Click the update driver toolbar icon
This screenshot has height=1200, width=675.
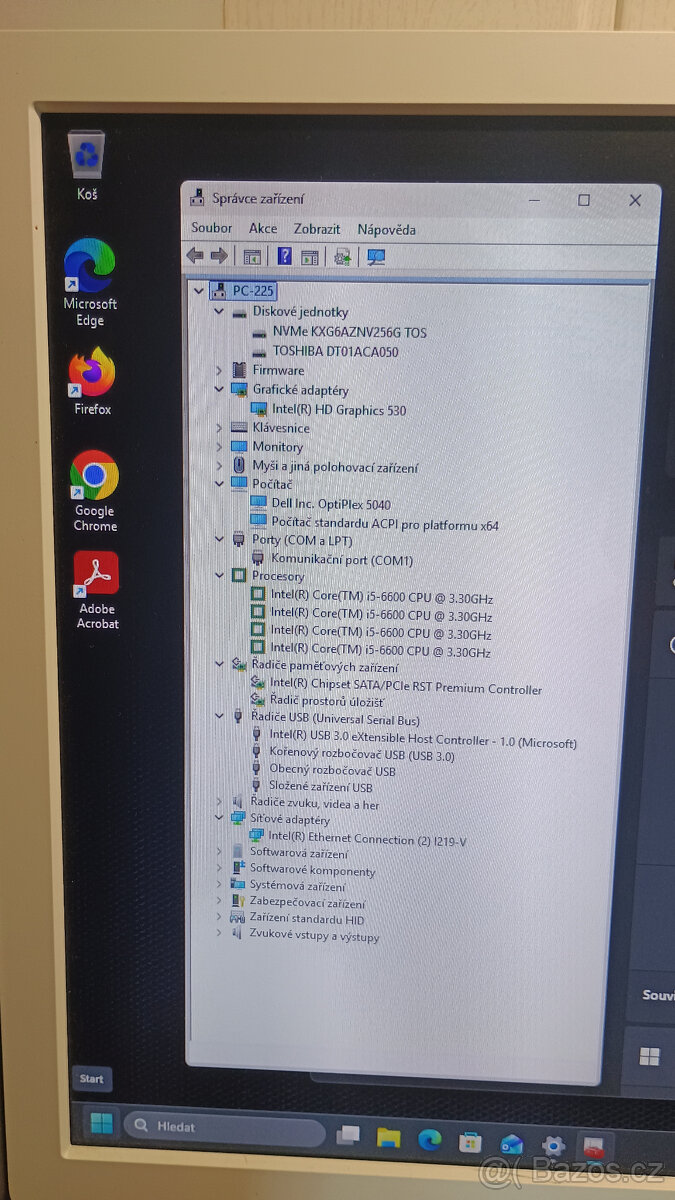tap(343, 257)
